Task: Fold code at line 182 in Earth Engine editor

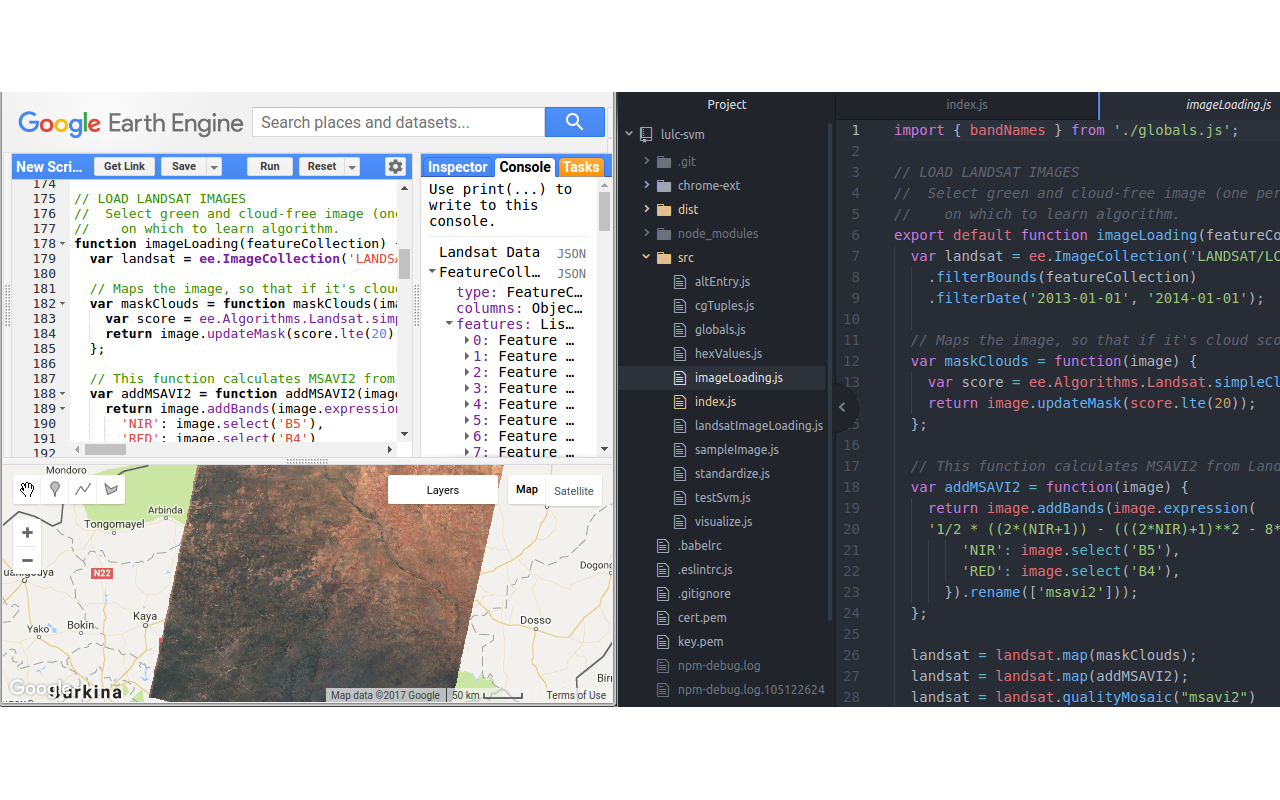Action: [x=63, y=304]
